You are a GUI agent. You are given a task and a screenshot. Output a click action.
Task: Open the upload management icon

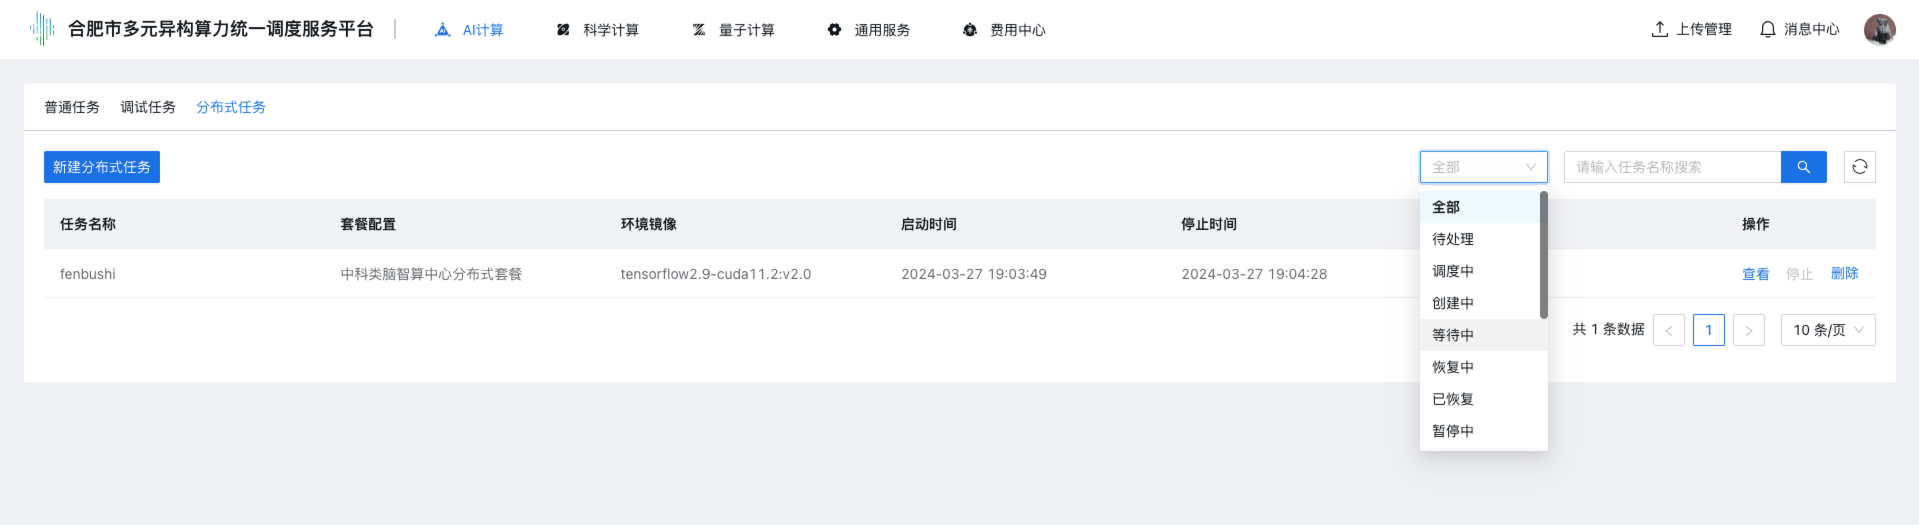[x=1660, y=29]
